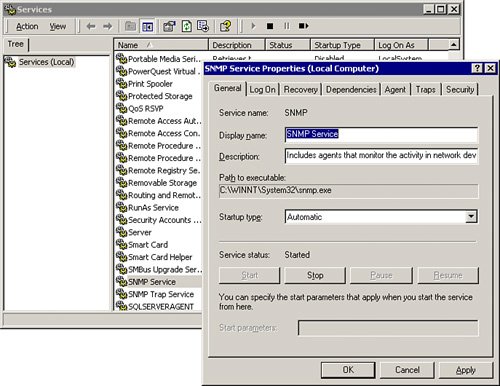Select Services (Local) tree item
Viewport: 500px width, 386px height.
point(46,62)
